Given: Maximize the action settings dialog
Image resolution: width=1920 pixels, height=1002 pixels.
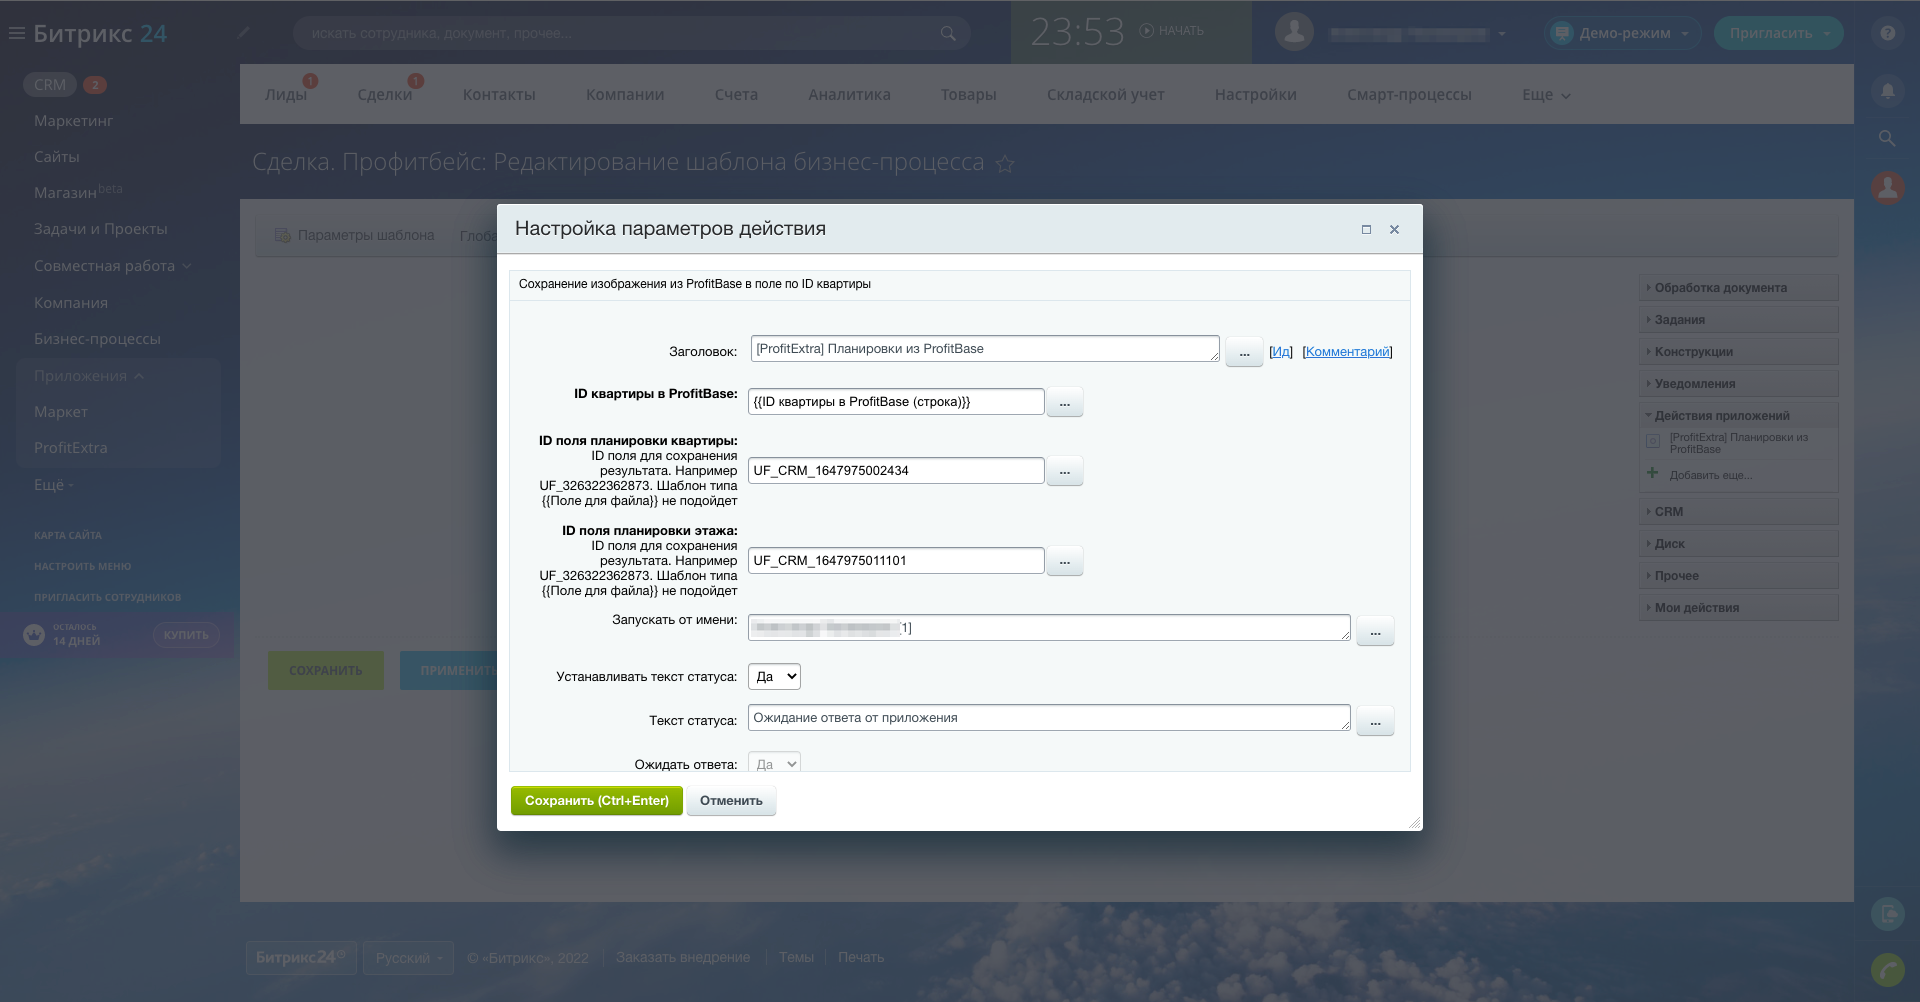Looking at the screenshot, I should pyautogui.click(x=1366, y=229).
